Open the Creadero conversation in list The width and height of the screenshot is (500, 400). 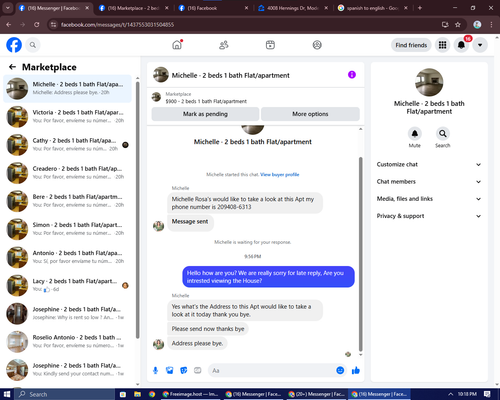pyautogui.click(x=68, y=173)
